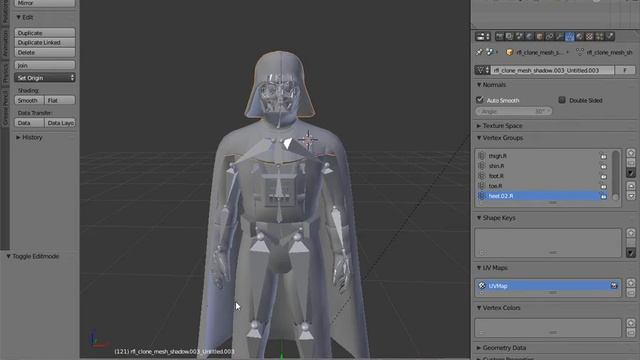Add a new vertex color layer

coord(631,323)
